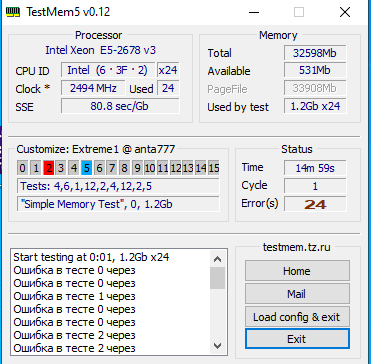Click the 'Simple Memory Test' field

click(x=118, y=204)
